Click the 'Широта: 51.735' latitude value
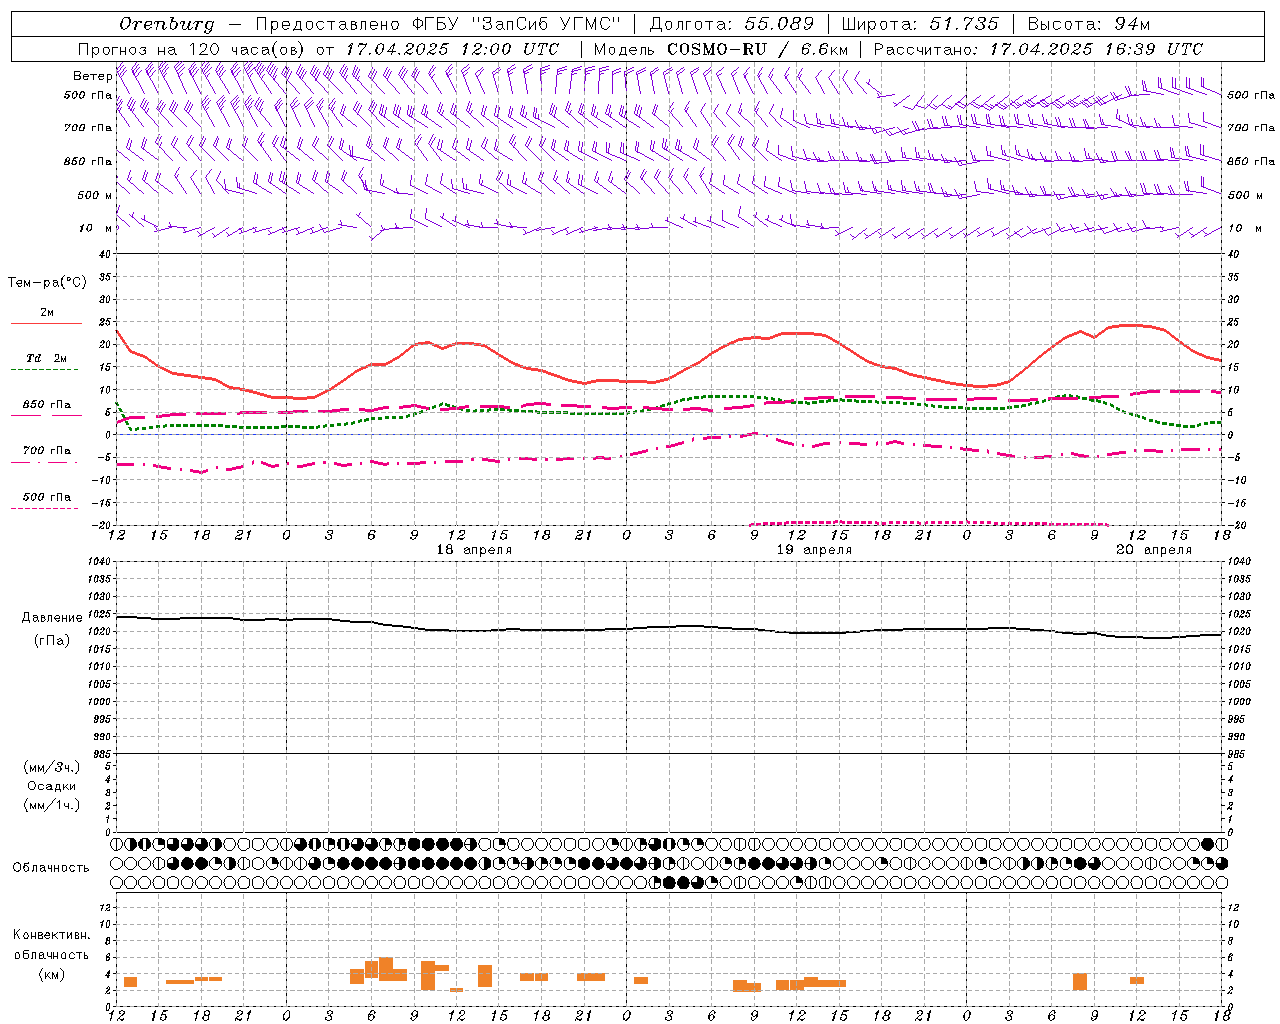The image size is (1280, 1024). coord(920,24)
